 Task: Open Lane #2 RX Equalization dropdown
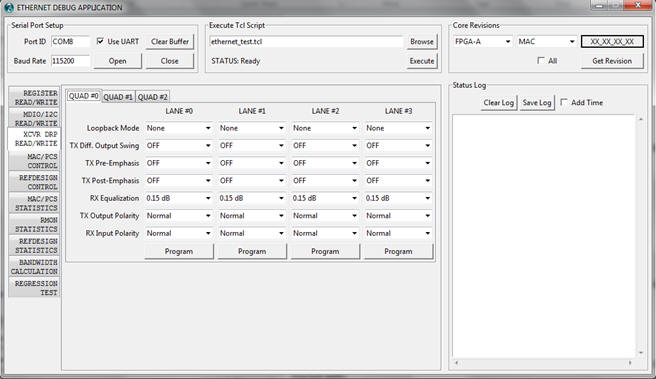[325, 198]
